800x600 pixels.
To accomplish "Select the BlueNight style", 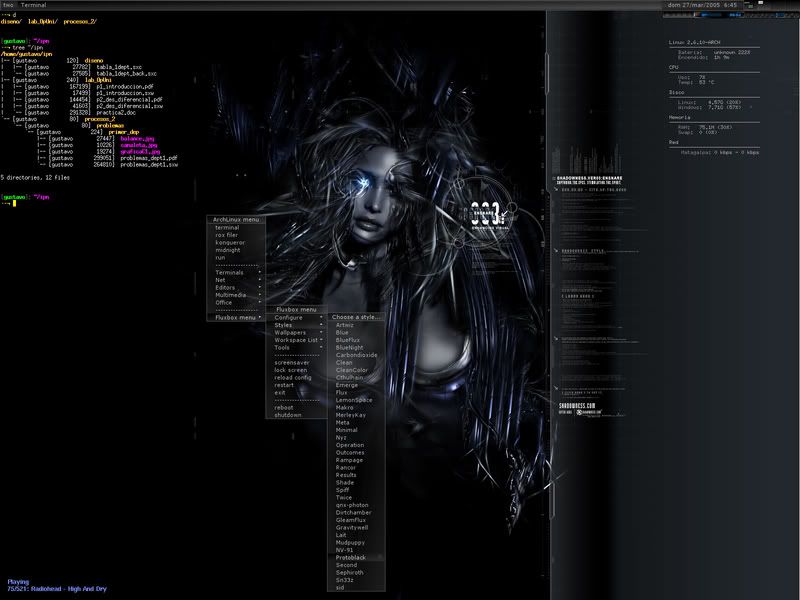I will 349,347.
